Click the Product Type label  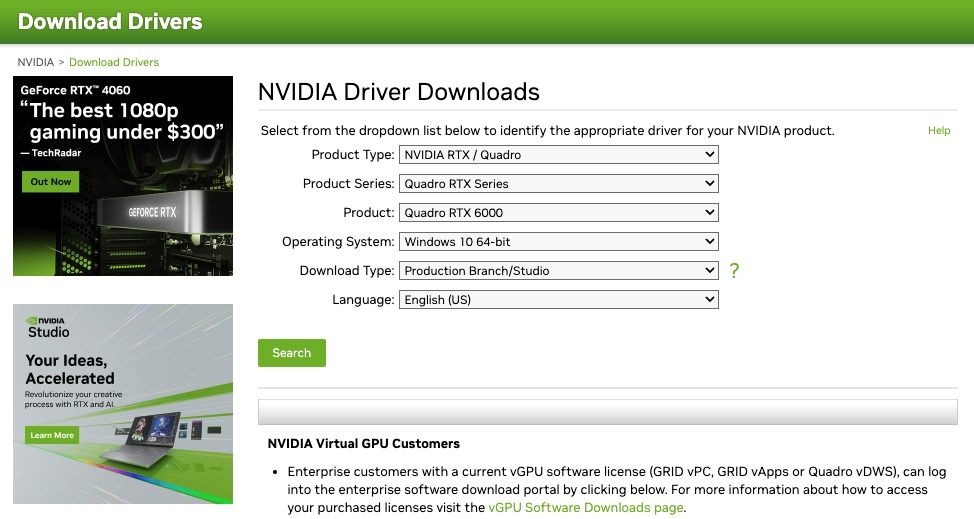[353, 155]
